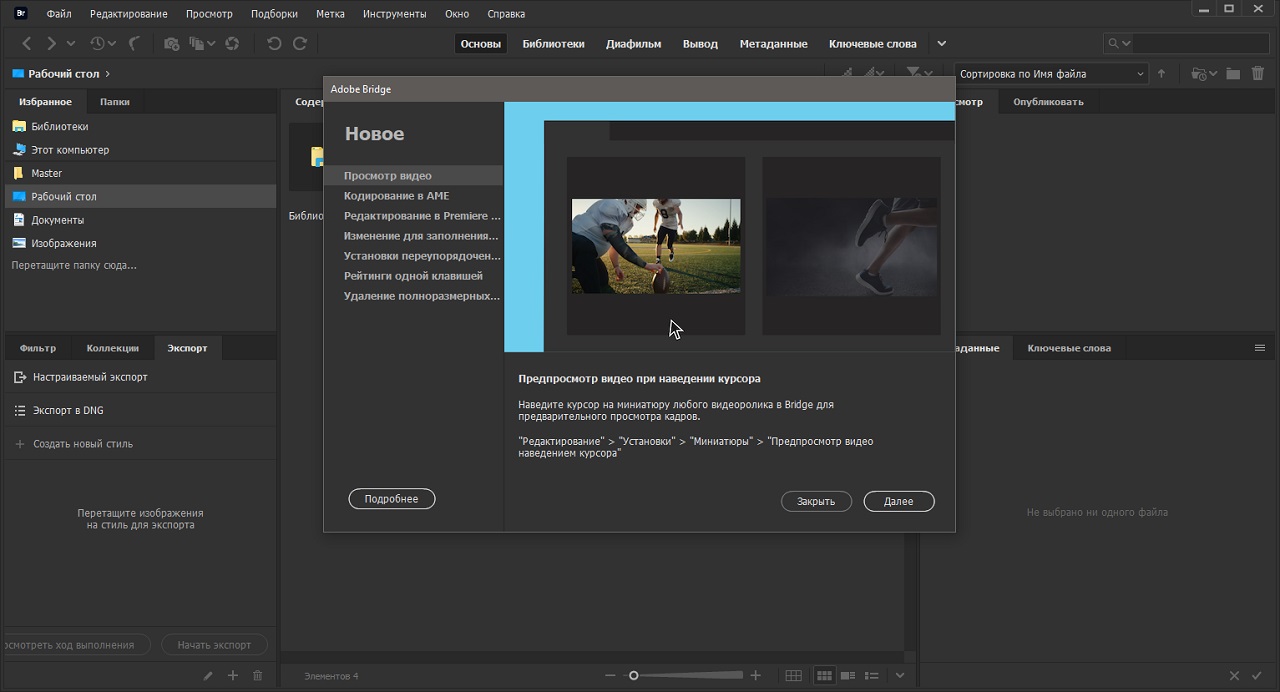1280x692 pixels.
Task: Click the create new folder icon
Action: tap(1233, 74)
